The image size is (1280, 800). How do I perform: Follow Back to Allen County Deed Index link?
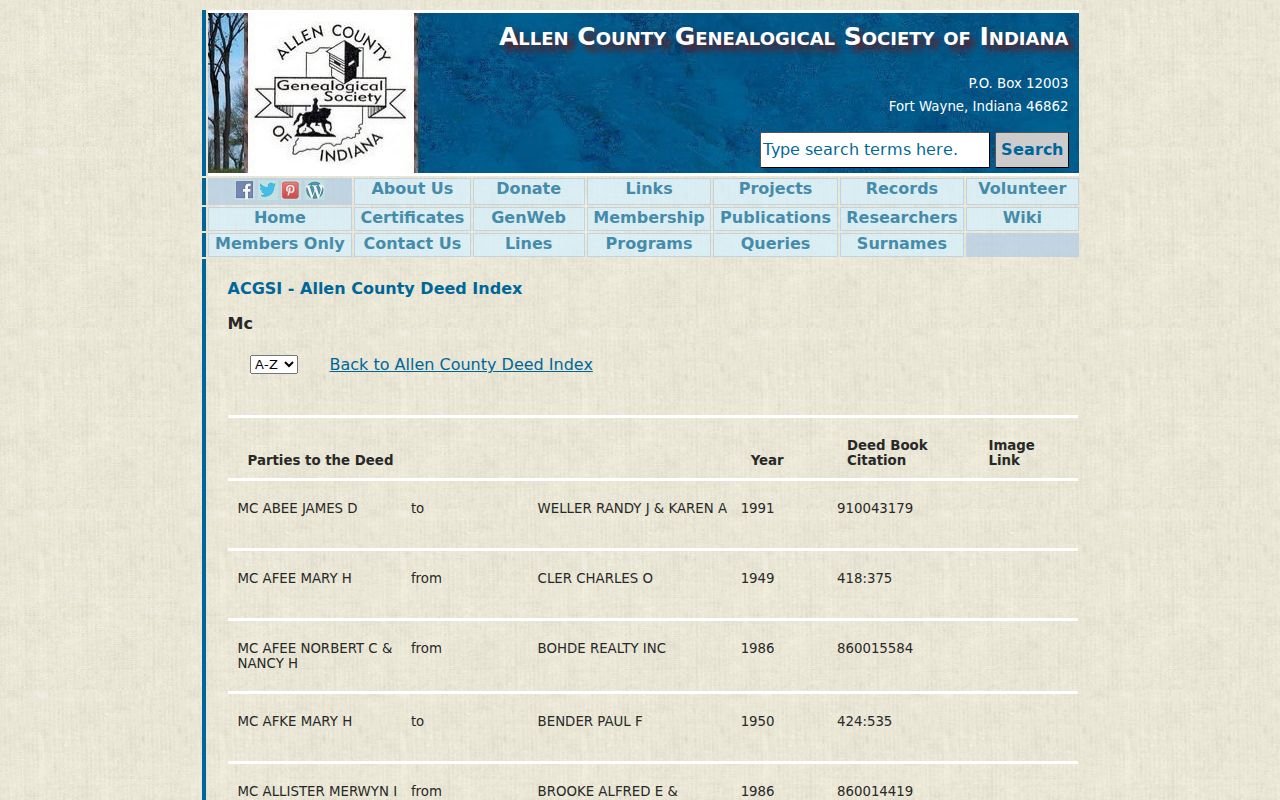point(461,364)
